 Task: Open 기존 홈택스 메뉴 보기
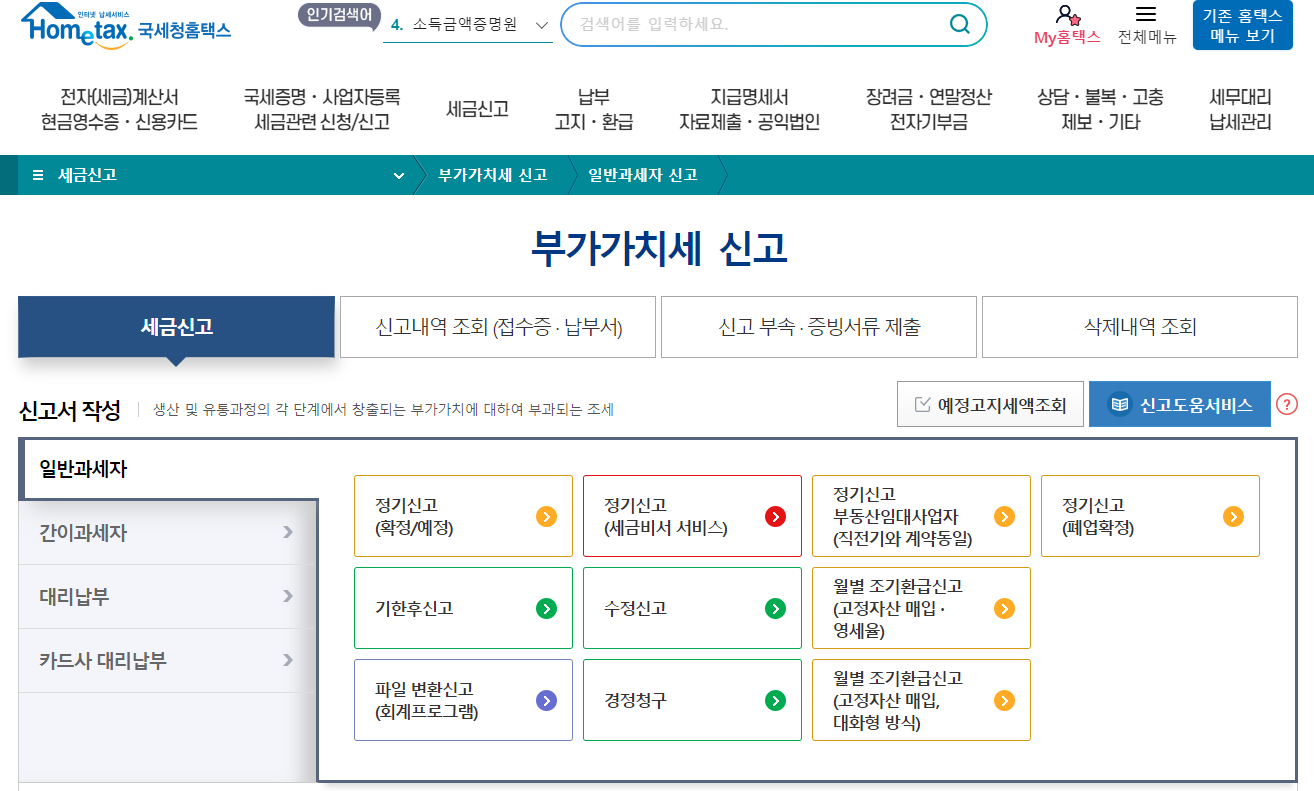[1241, 25]
